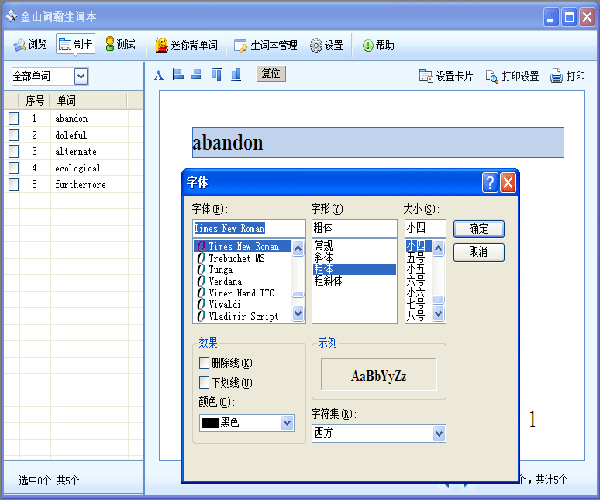Screen dimensions: 600x500
Task: Click the align-left icon in card toolbar
Action: [x=178, y=74]
